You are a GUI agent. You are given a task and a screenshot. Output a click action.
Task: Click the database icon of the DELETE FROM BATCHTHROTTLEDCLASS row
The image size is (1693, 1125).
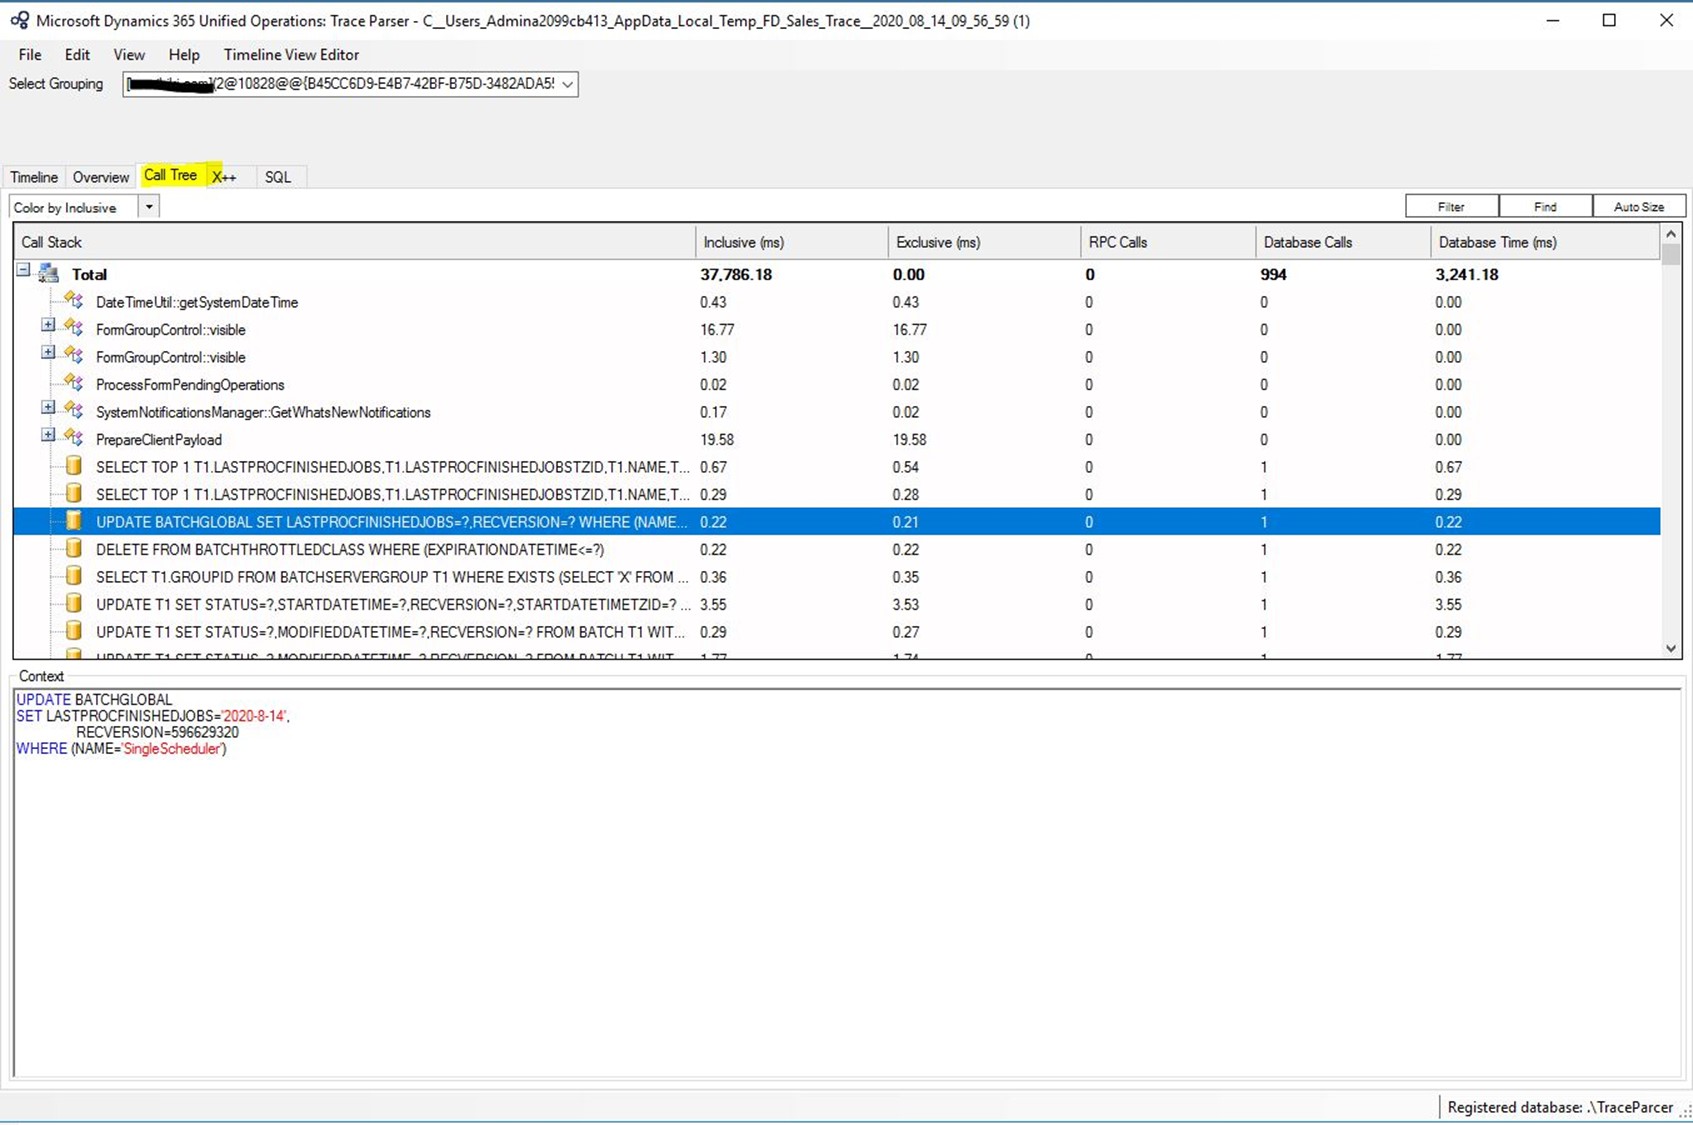(x=73, y=549)
